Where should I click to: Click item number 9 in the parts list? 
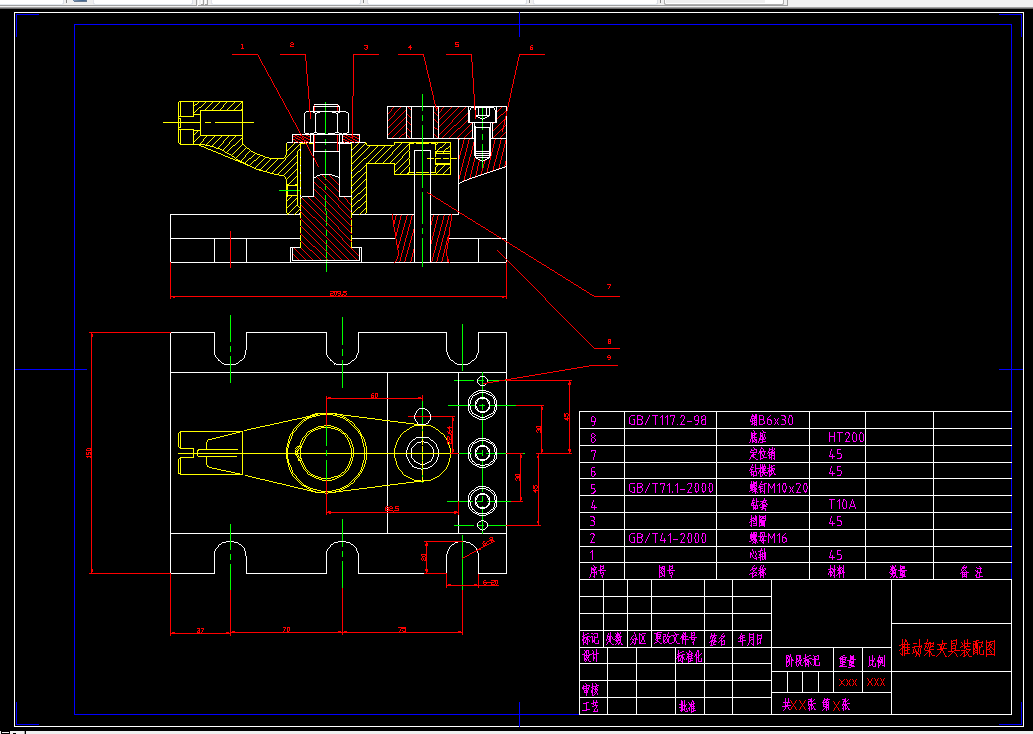(x=593, y=420)
